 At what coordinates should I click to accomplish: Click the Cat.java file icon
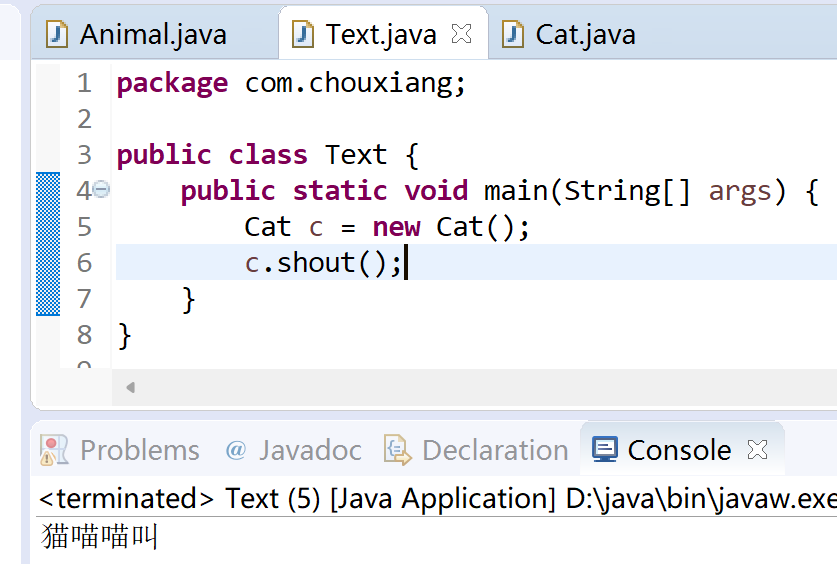[x=512, y=35]
